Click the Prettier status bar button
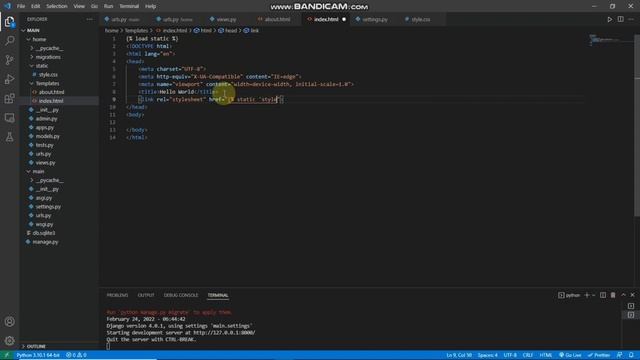640x360 pixels. click(599, 355)
